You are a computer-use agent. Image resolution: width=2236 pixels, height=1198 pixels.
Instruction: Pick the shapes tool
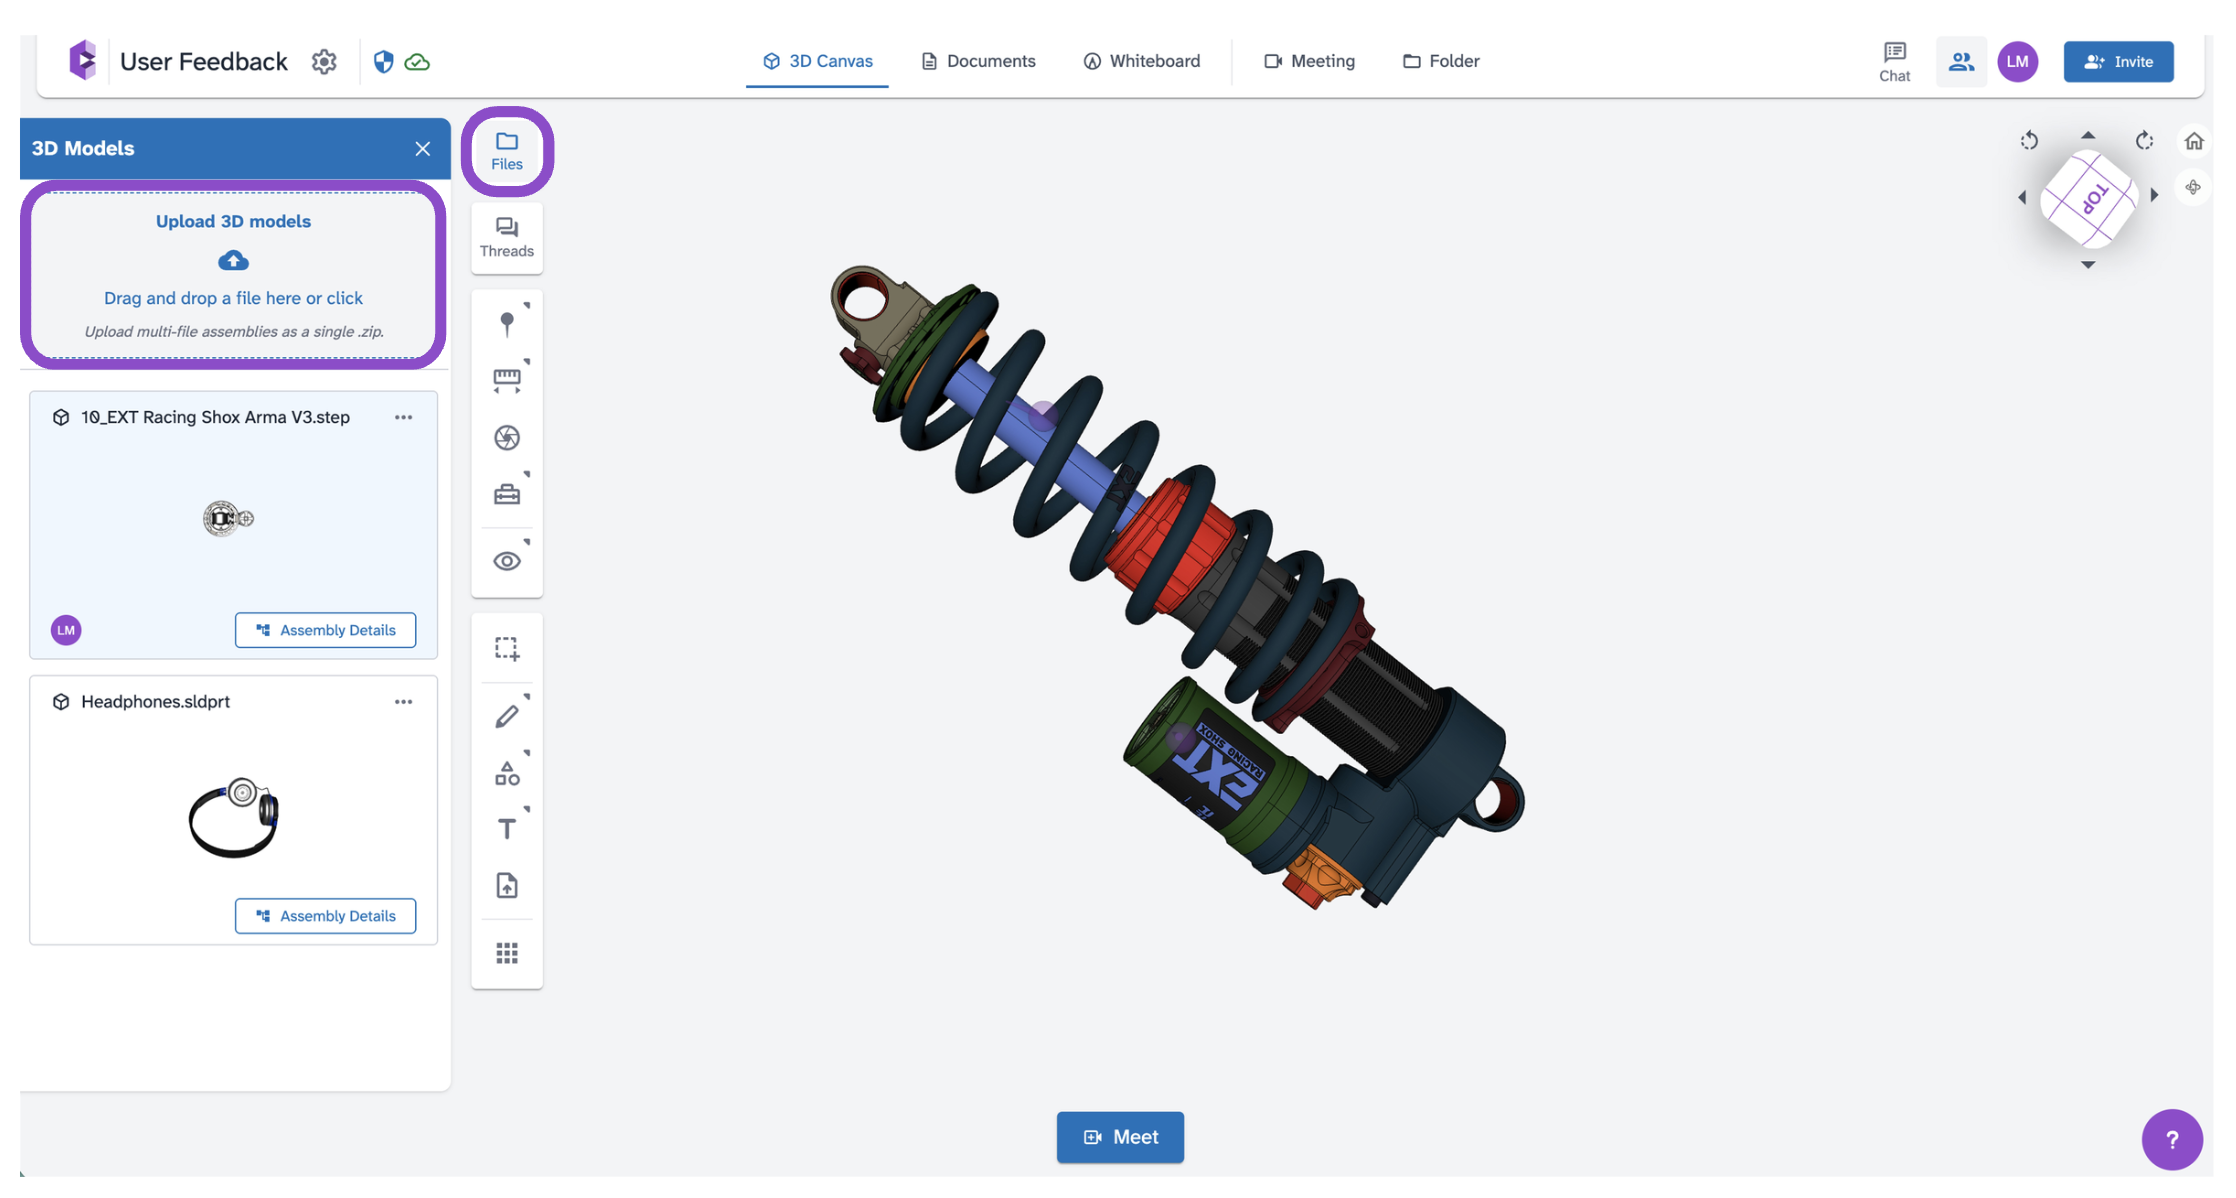(507, 773)
